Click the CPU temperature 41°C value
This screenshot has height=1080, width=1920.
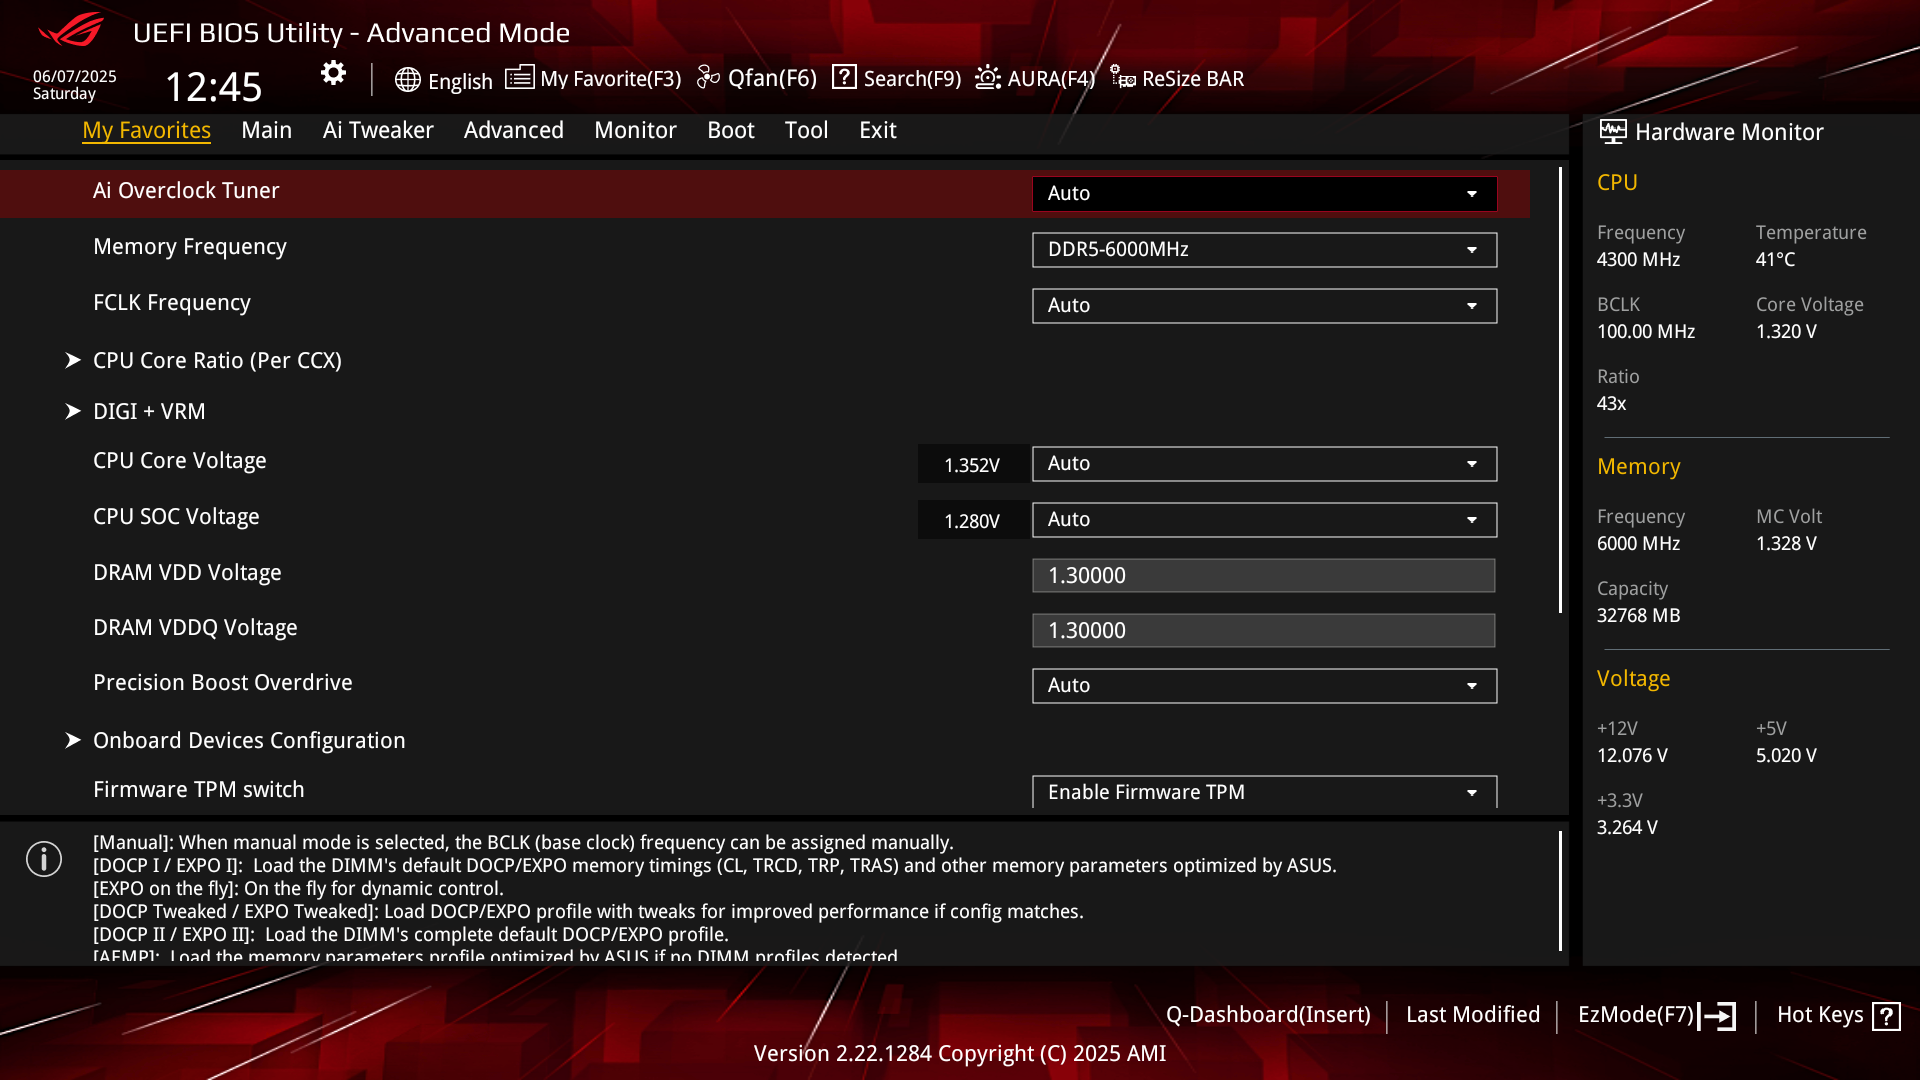(1775, 259)
